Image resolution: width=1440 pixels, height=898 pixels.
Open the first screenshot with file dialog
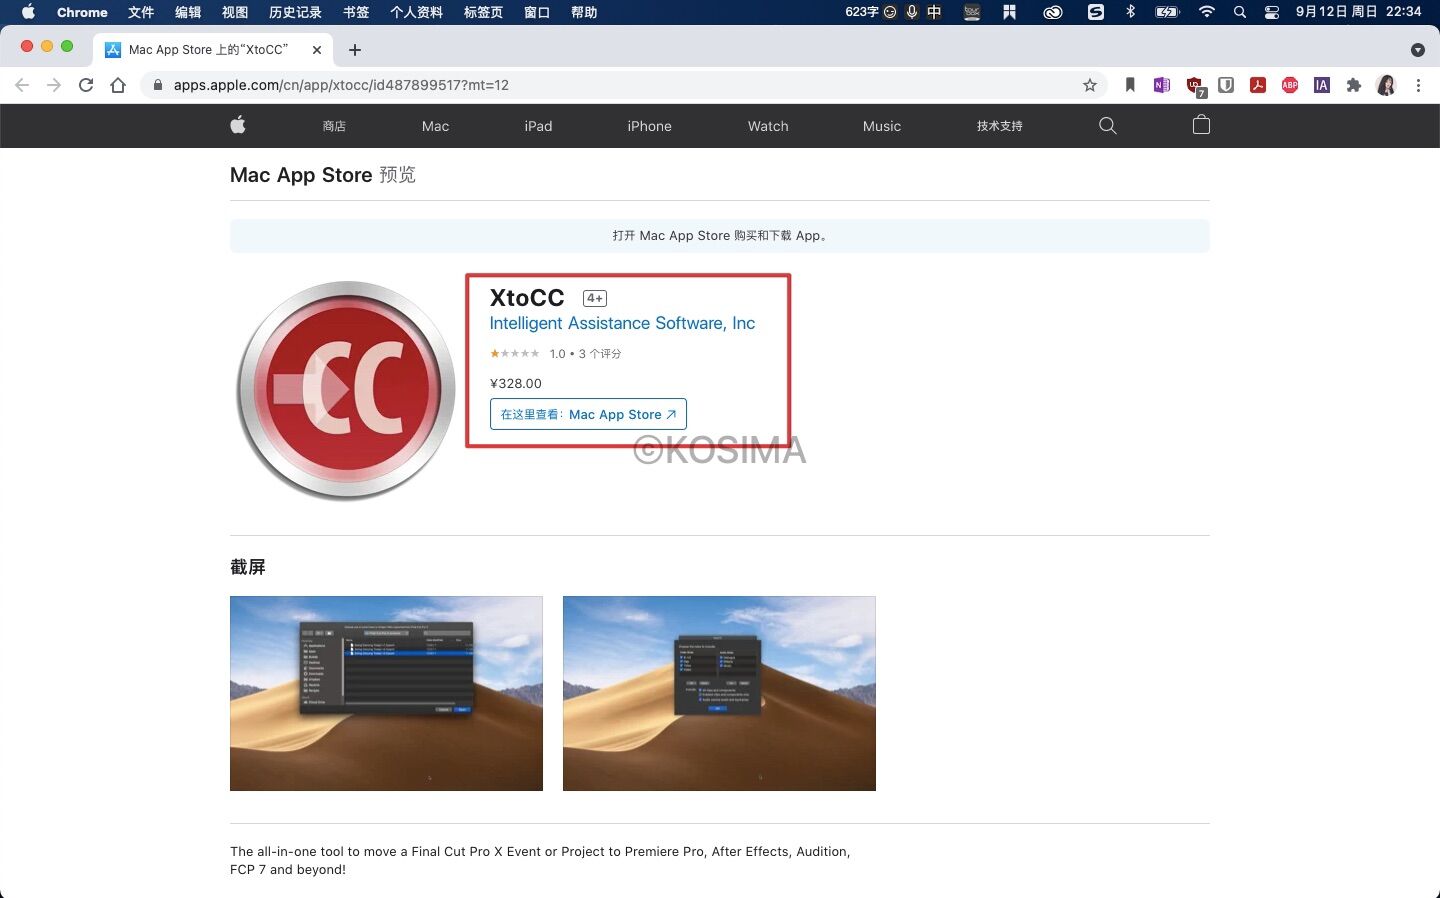(386, 693)
